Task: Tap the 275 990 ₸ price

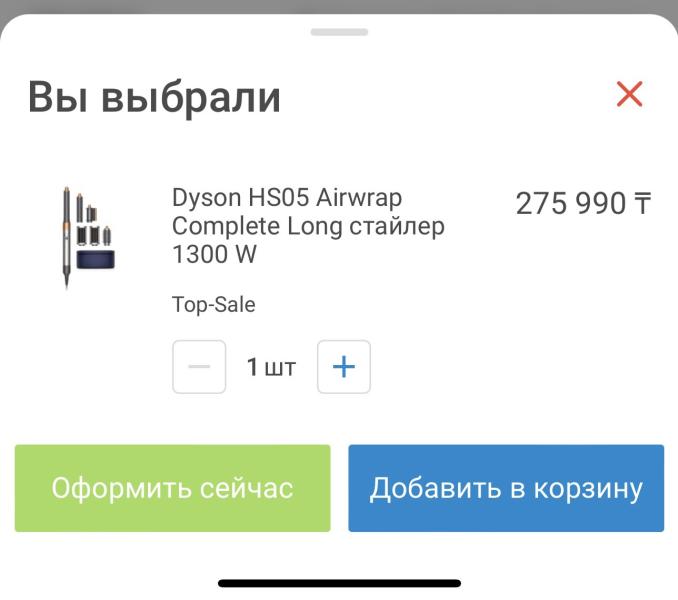Action: [x=583, y=203]
